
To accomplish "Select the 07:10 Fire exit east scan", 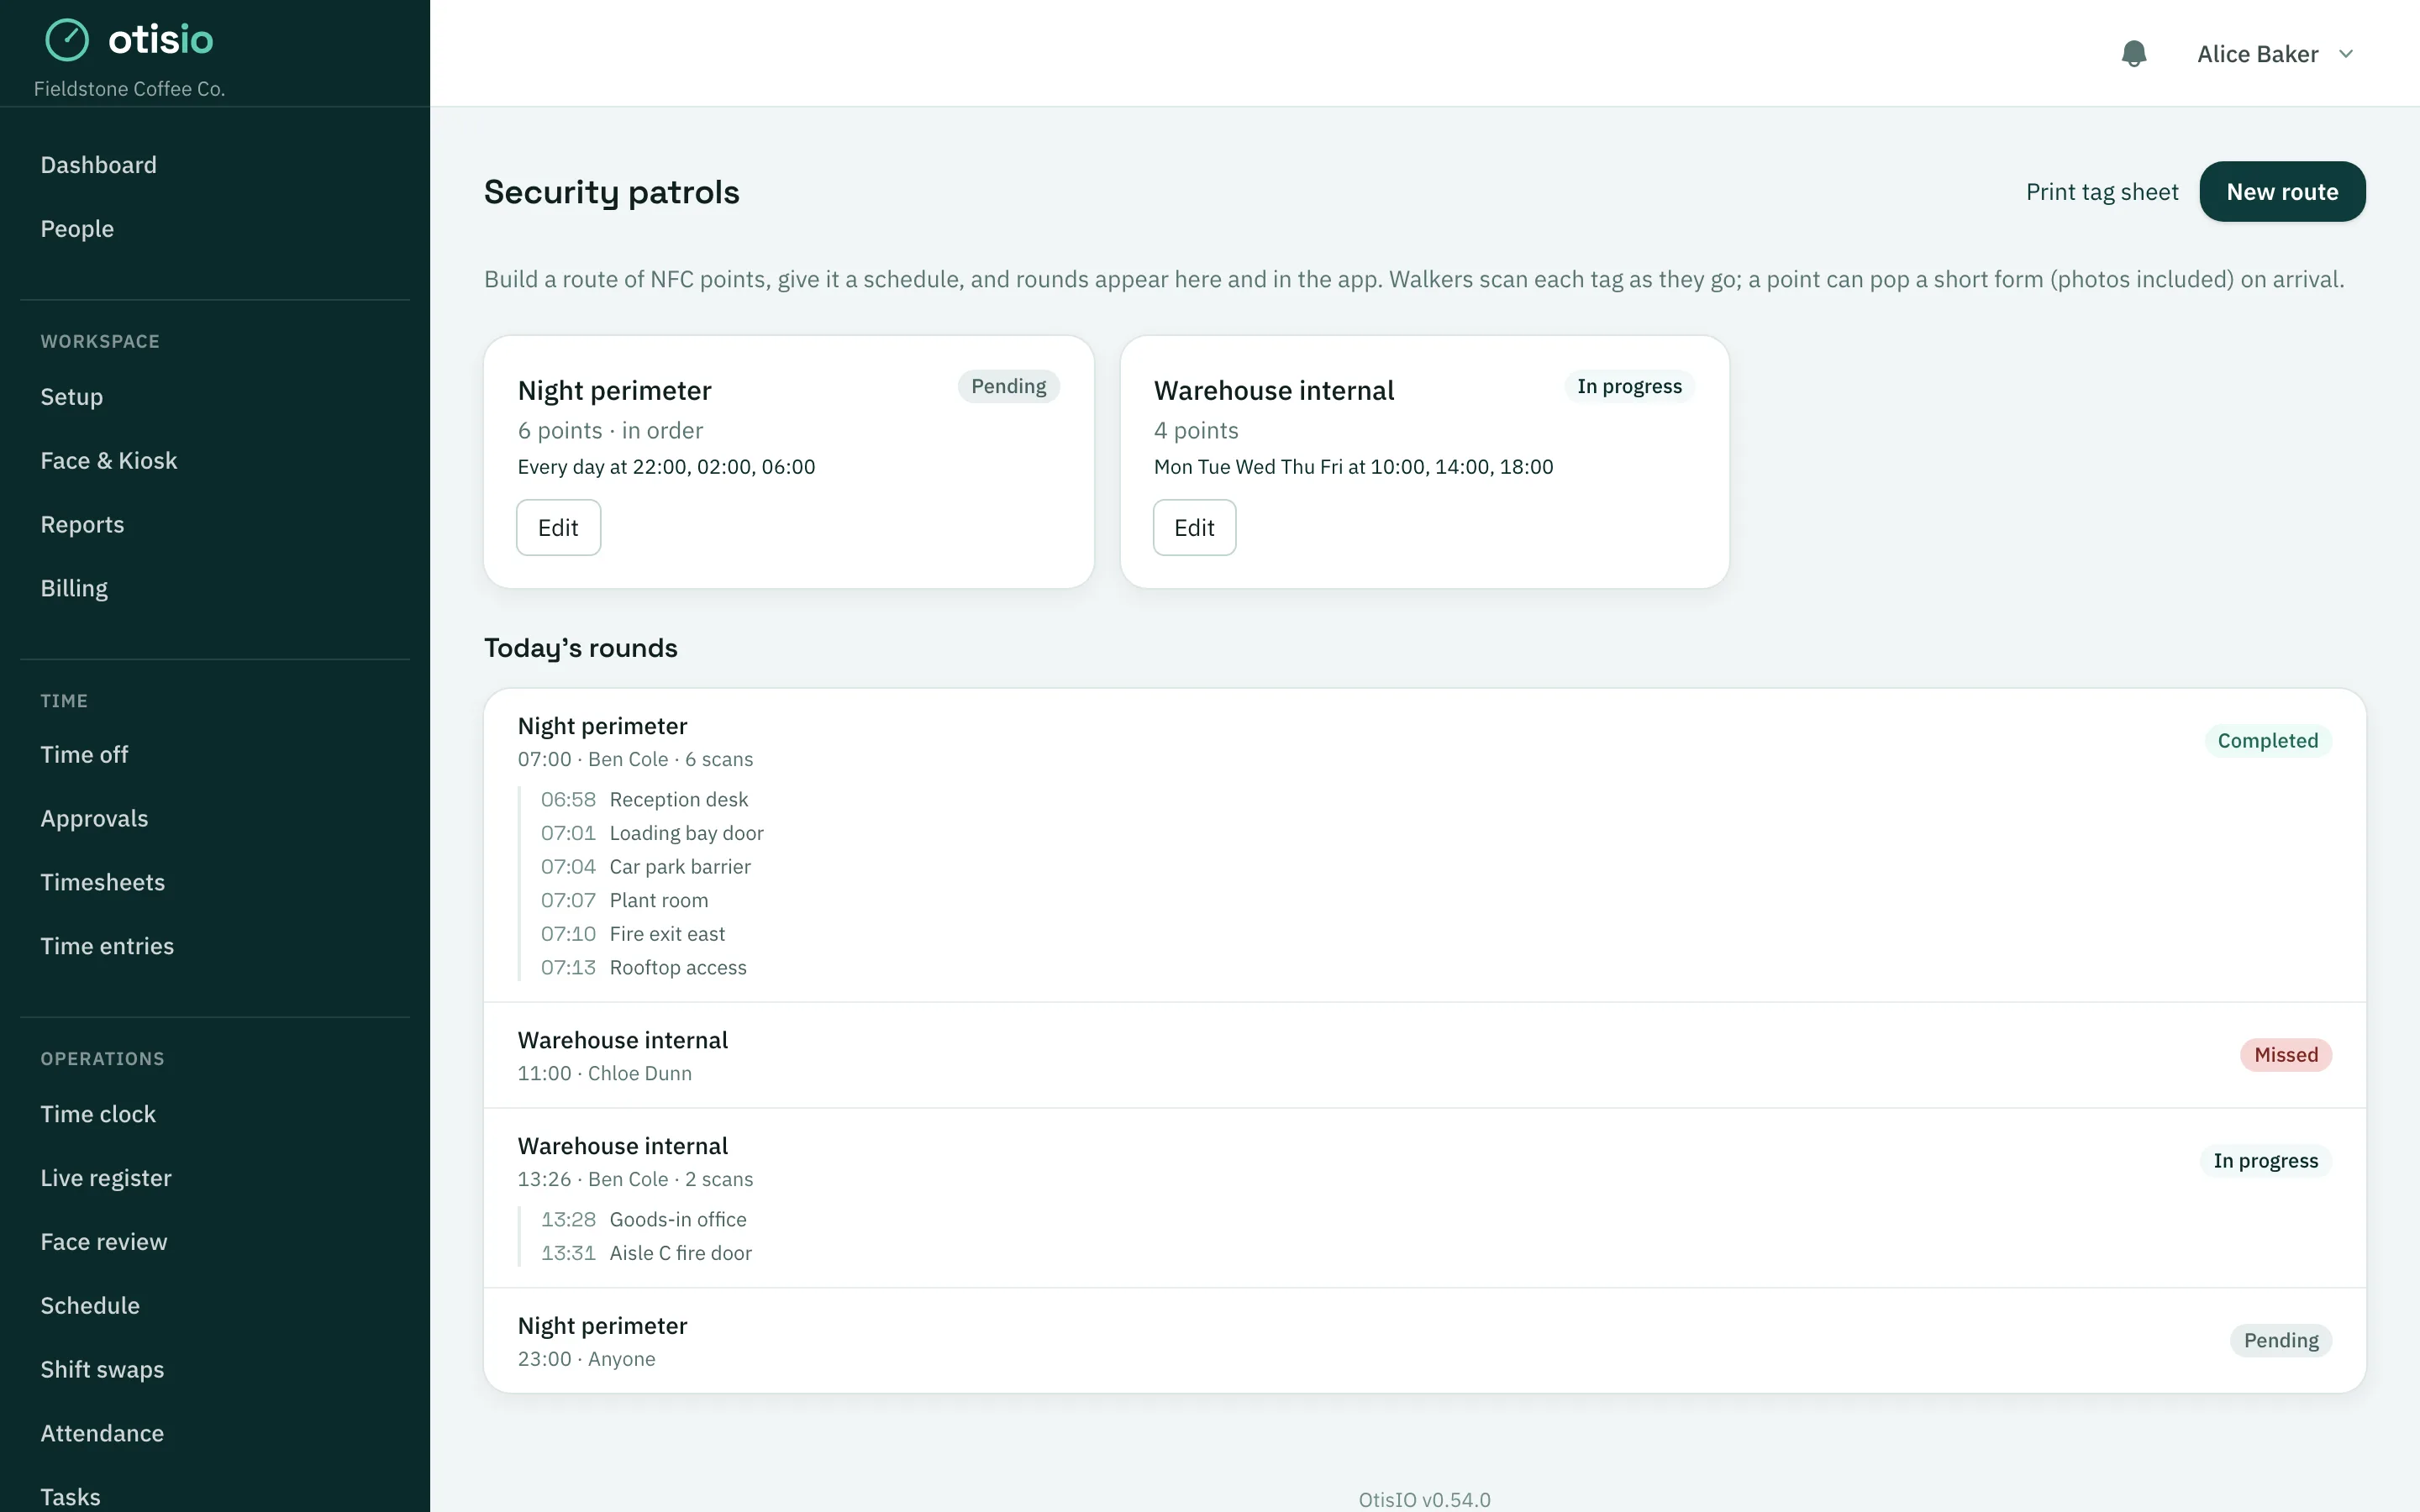I will click(632, 934).
